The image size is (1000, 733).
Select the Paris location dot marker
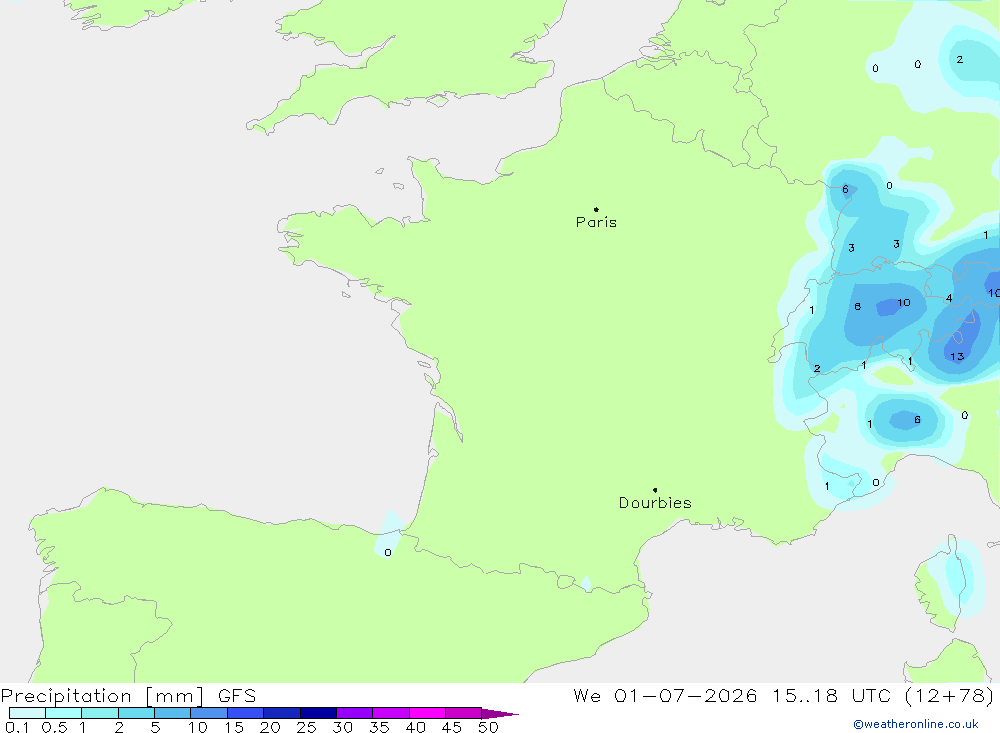[x=596, y=209]
